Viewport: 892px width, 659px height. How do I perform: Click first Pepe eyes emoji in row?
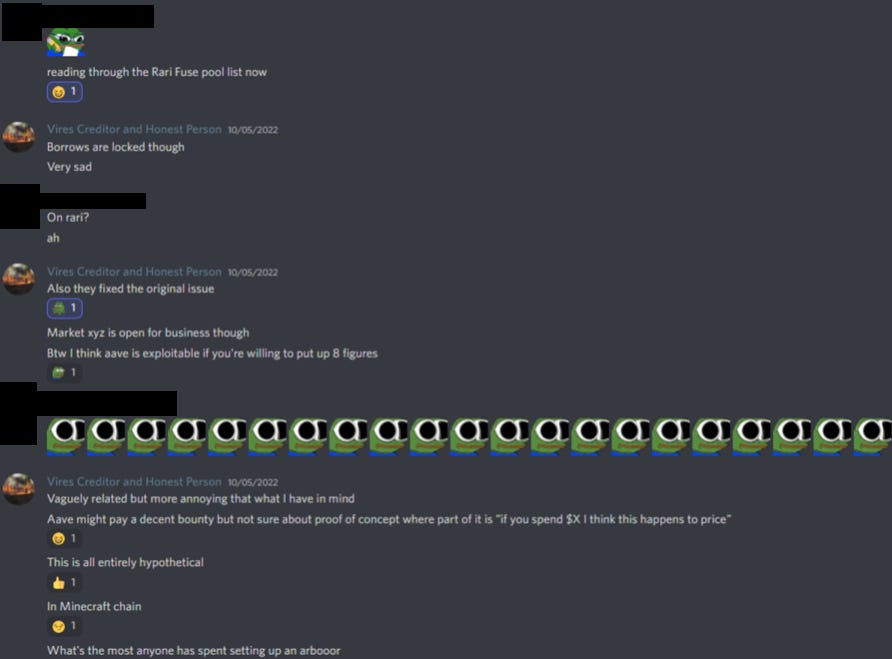click(66, 436)
